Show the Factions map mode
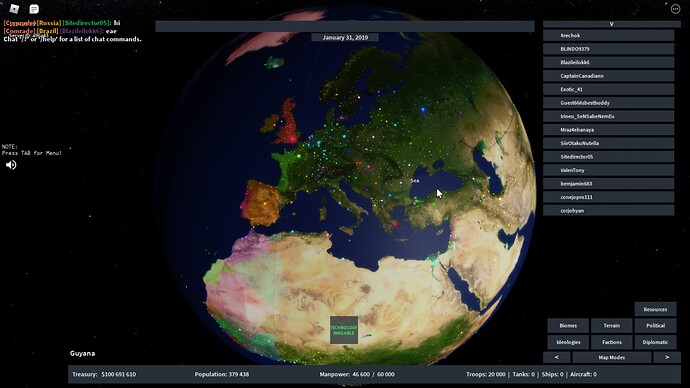Screen dimensions: 690x388 [x=612, y=342]
